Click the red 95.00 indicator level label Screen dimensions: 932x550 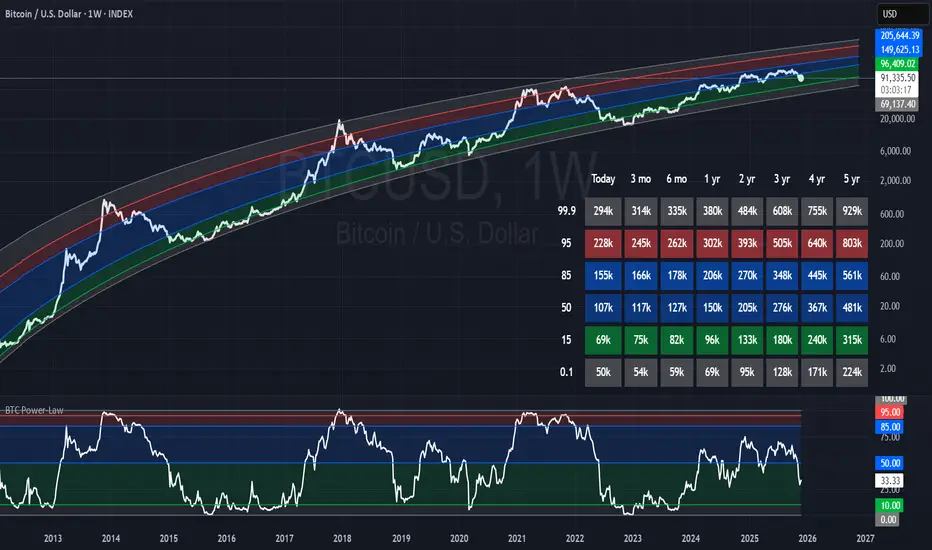pos(890,412)
